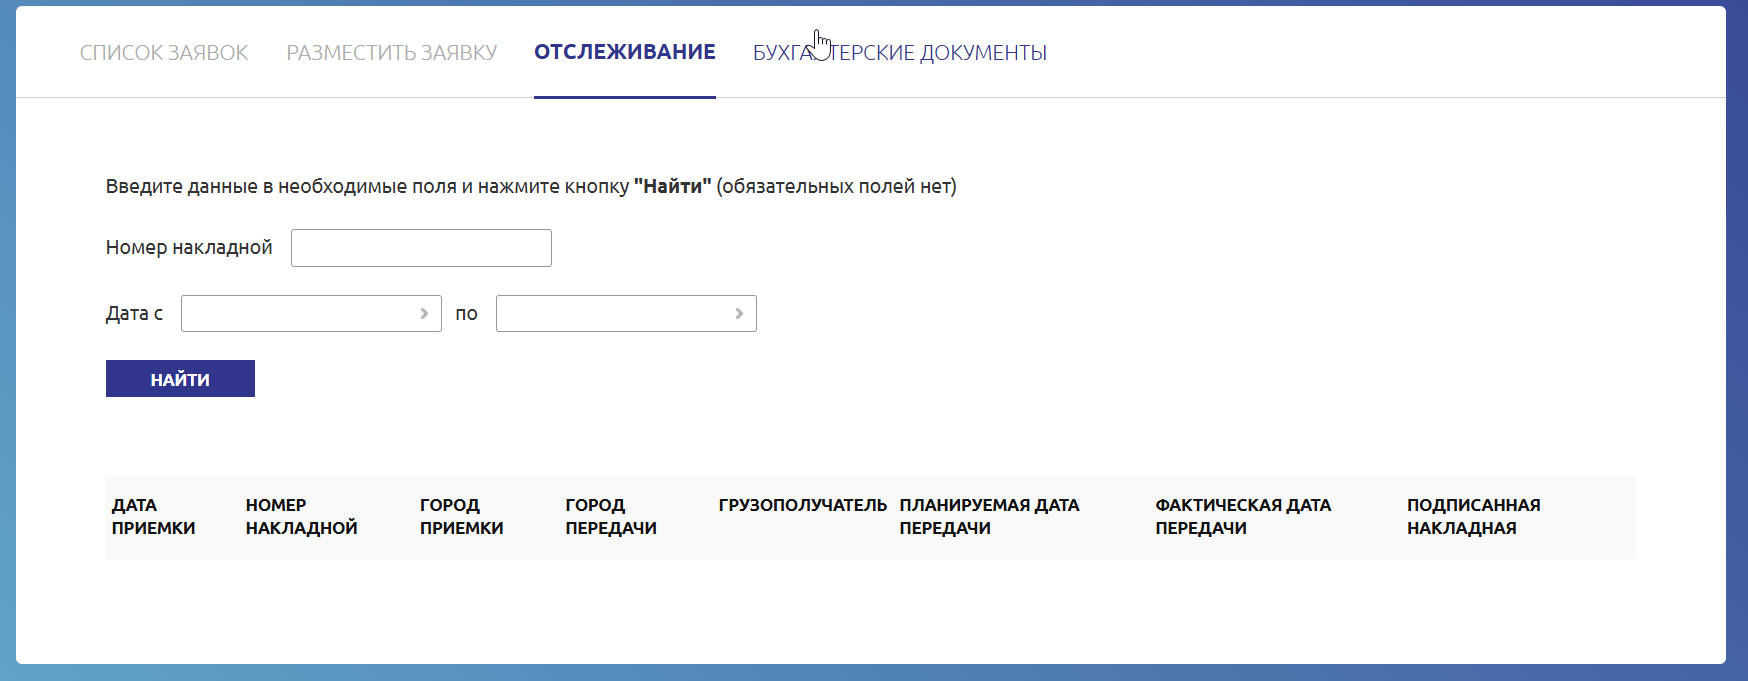Click the ГОРОД ПЕРЕДАЧИ column header
This screenshot has width=1748, height=681.
click(611, 516)
